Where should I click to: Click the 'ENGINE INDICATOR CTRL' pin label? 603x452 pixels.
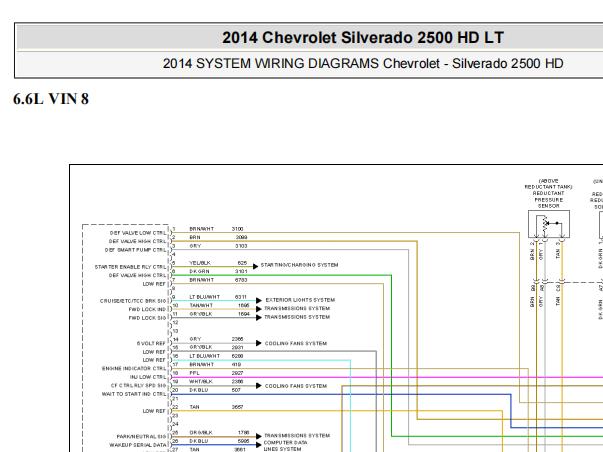coord(134,369)
